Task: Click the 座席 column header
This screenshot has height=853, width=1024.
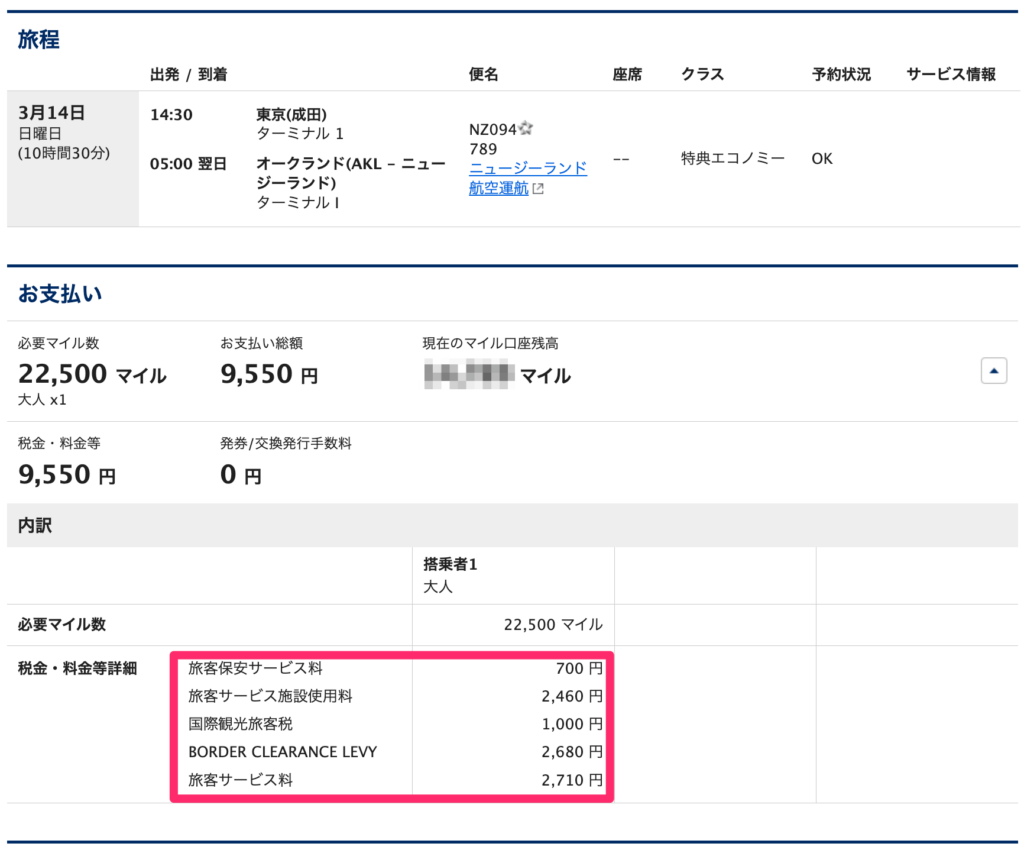Action: tap(627, 74)
